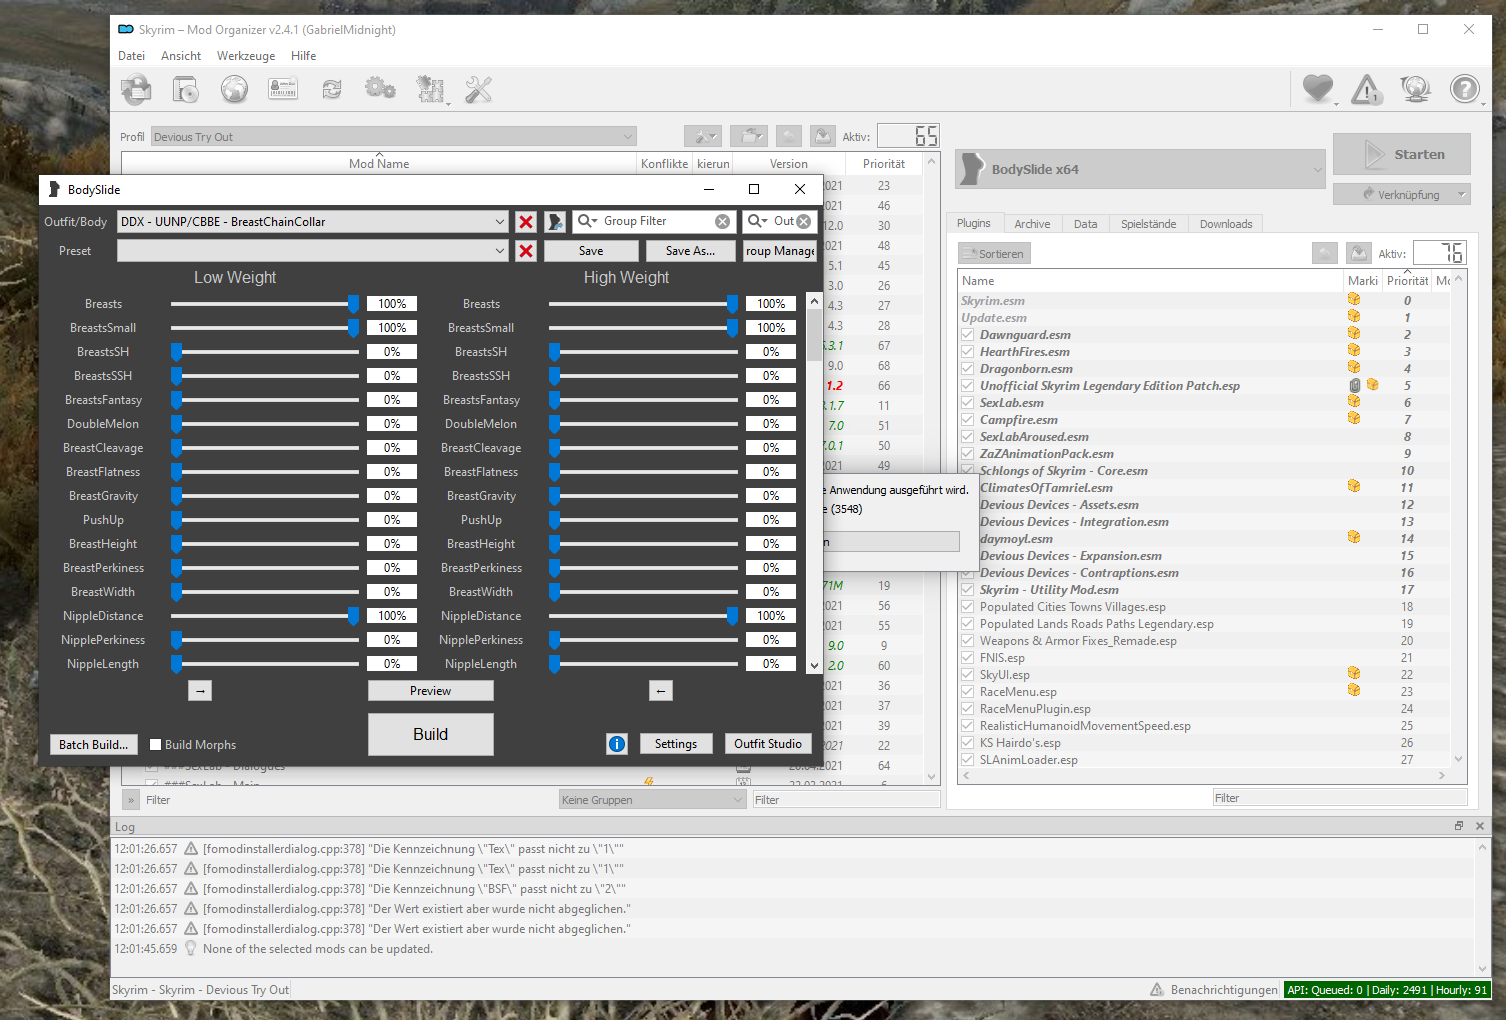Expand the Verknüpfung shortcut dropdown
The width and height of the screenshot is (1506, 1020).
(x=1462, y=195)
